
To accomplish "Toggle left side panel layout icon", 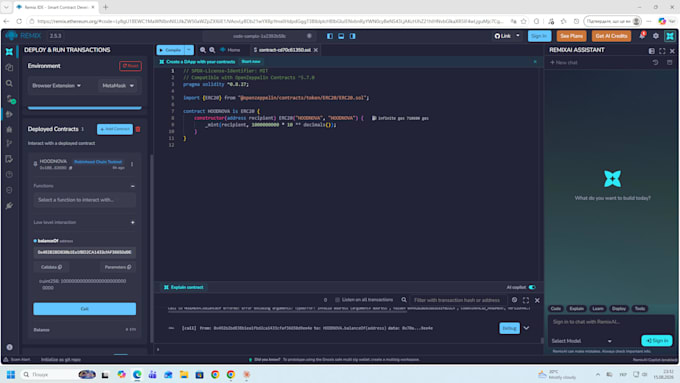I will (x=330, y=36).
